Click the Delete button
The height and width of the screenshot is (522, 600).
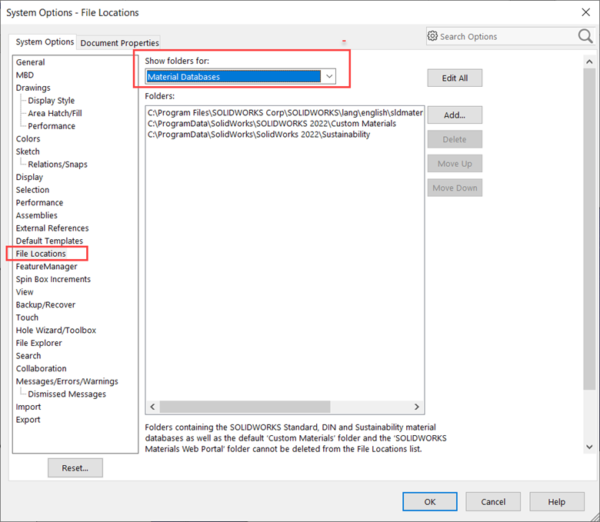pyautogui.click(x=455, y=139)
